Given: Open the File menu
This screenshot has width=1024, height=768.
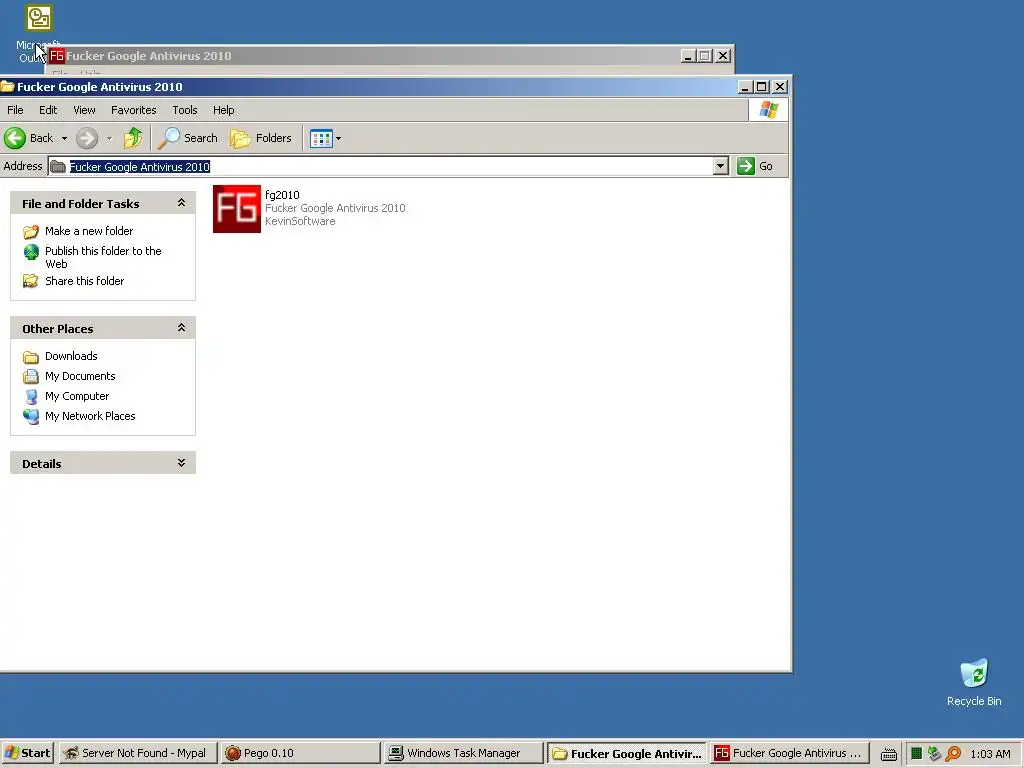Looking at the screenshot, I should [x=15, y=110].
